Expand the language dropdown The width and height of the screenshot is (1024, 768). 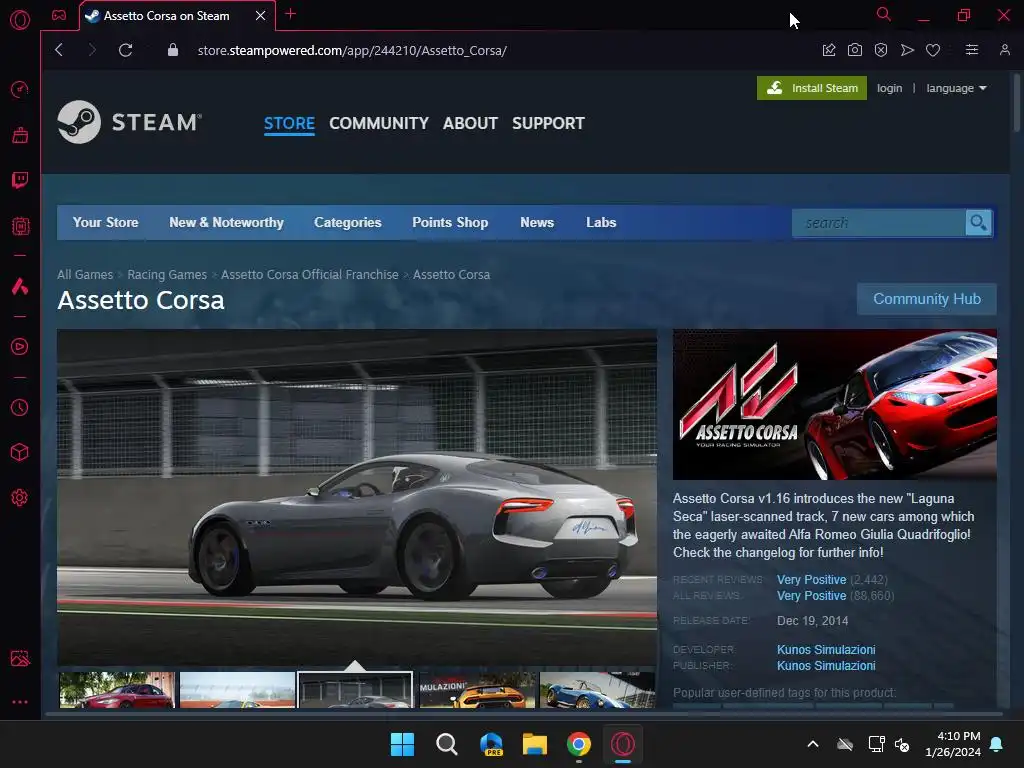[x=956, y=88]
